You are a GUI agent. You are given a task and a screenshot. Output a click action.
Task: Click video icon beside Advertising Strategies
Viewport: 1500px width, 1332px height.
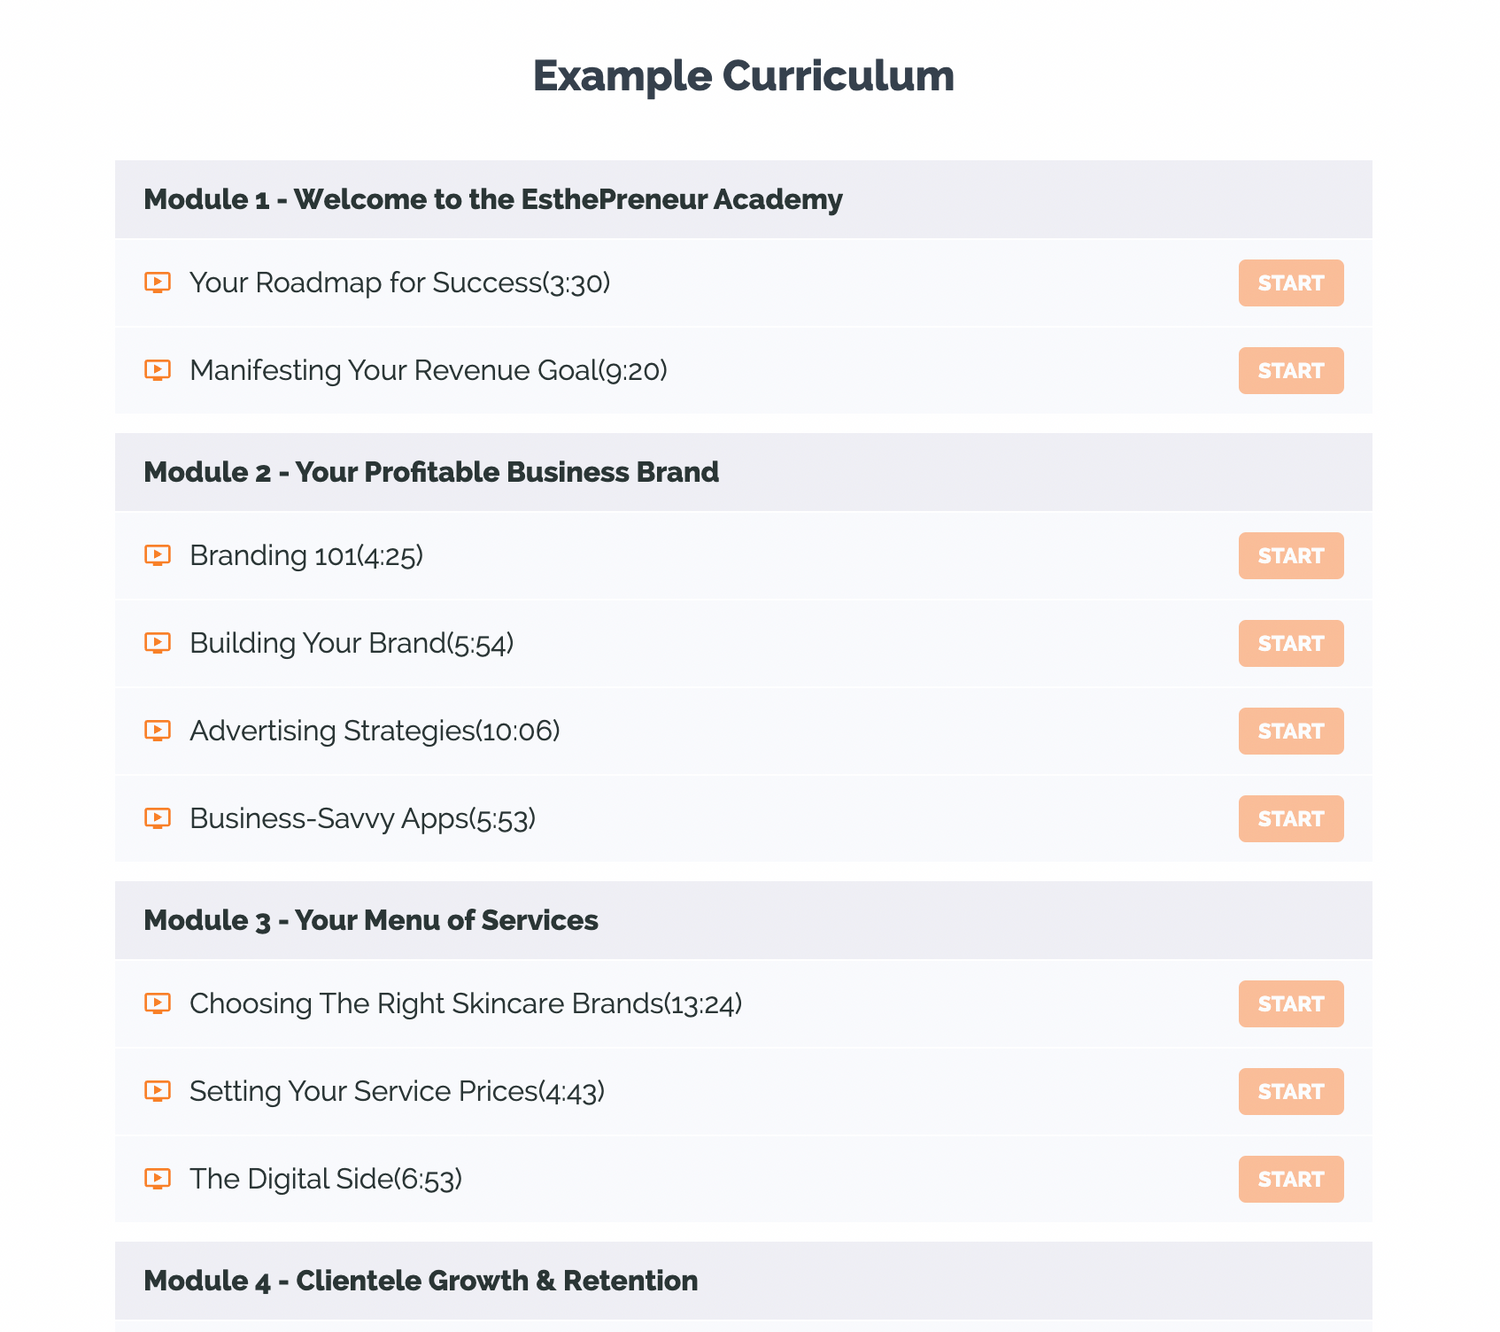pos(157,731)
